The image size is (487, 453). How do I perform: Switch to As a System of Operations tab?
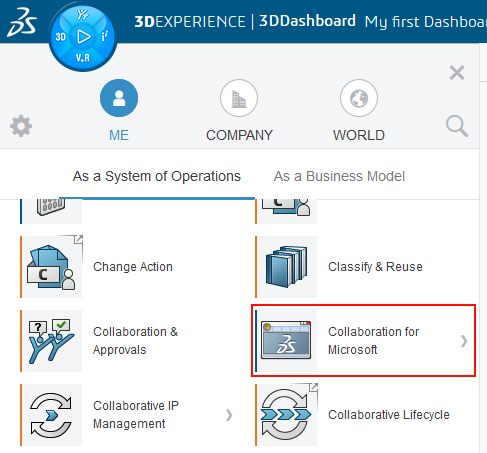click(x=157, y=176)
